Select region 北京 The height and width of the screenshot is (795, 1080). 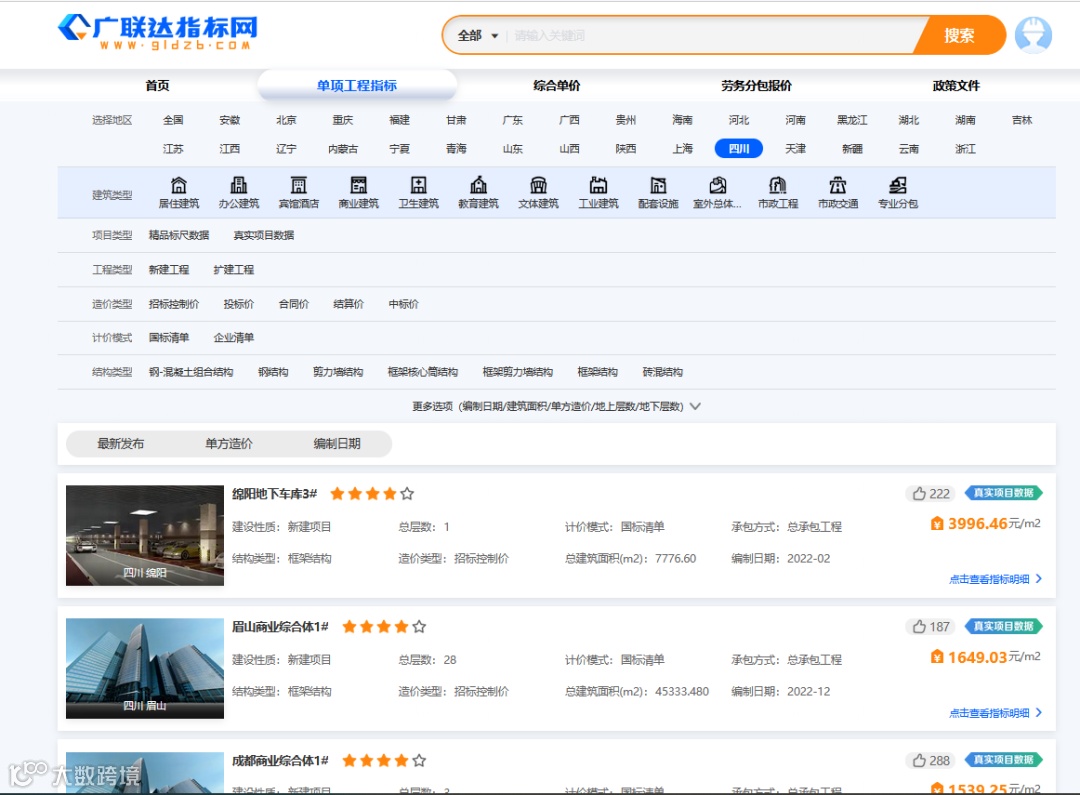[x=286, y=120]
